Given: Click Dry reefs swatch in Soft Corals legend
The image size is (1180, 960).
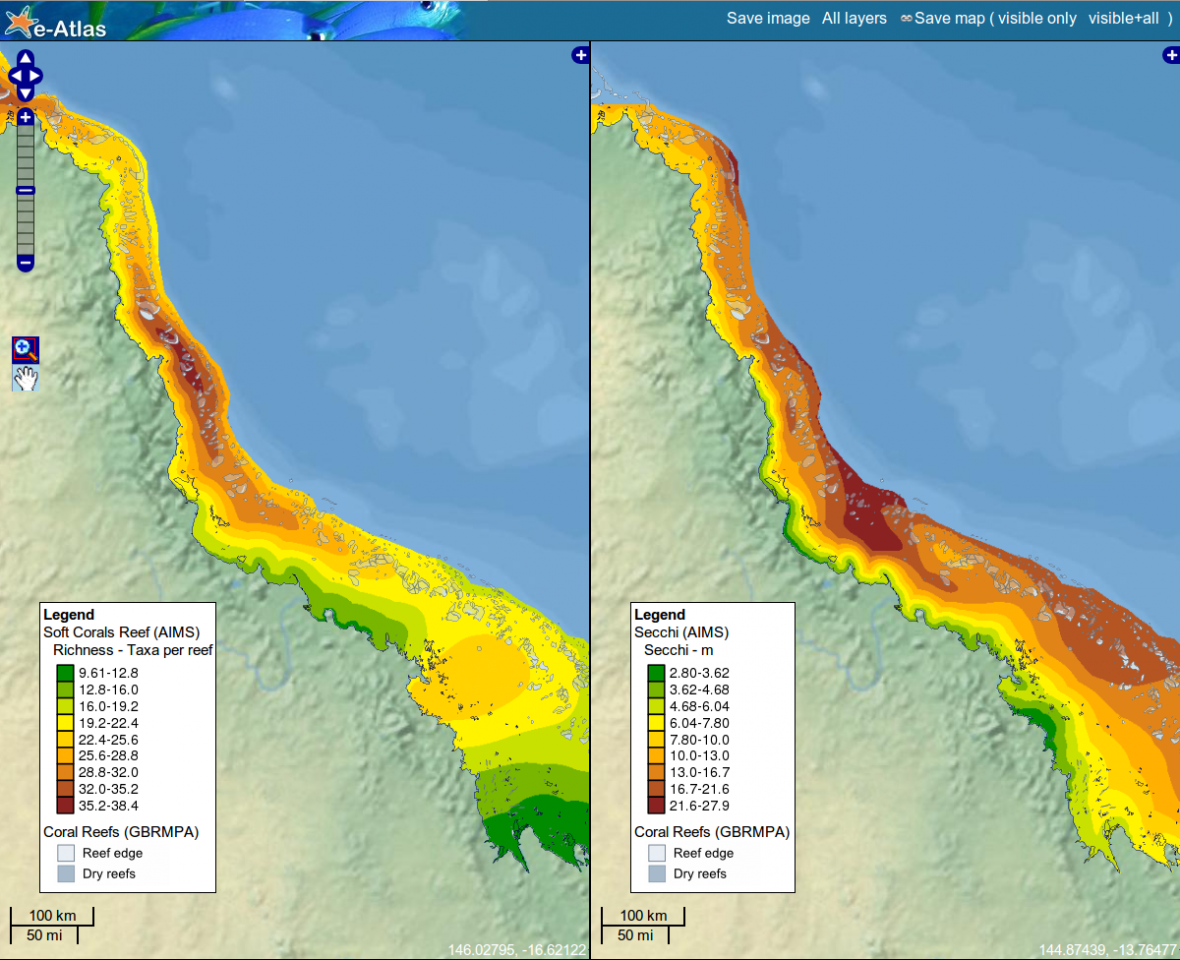Looking at the screenshot, I should click(66, 873).
